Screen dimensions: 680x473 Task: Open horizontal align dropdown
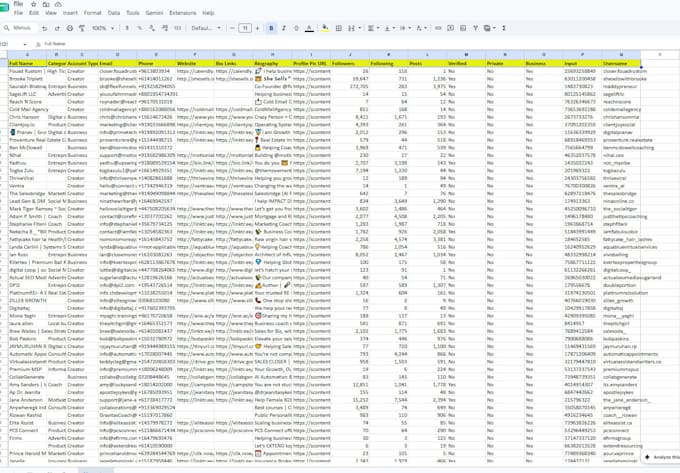point(373,28)
